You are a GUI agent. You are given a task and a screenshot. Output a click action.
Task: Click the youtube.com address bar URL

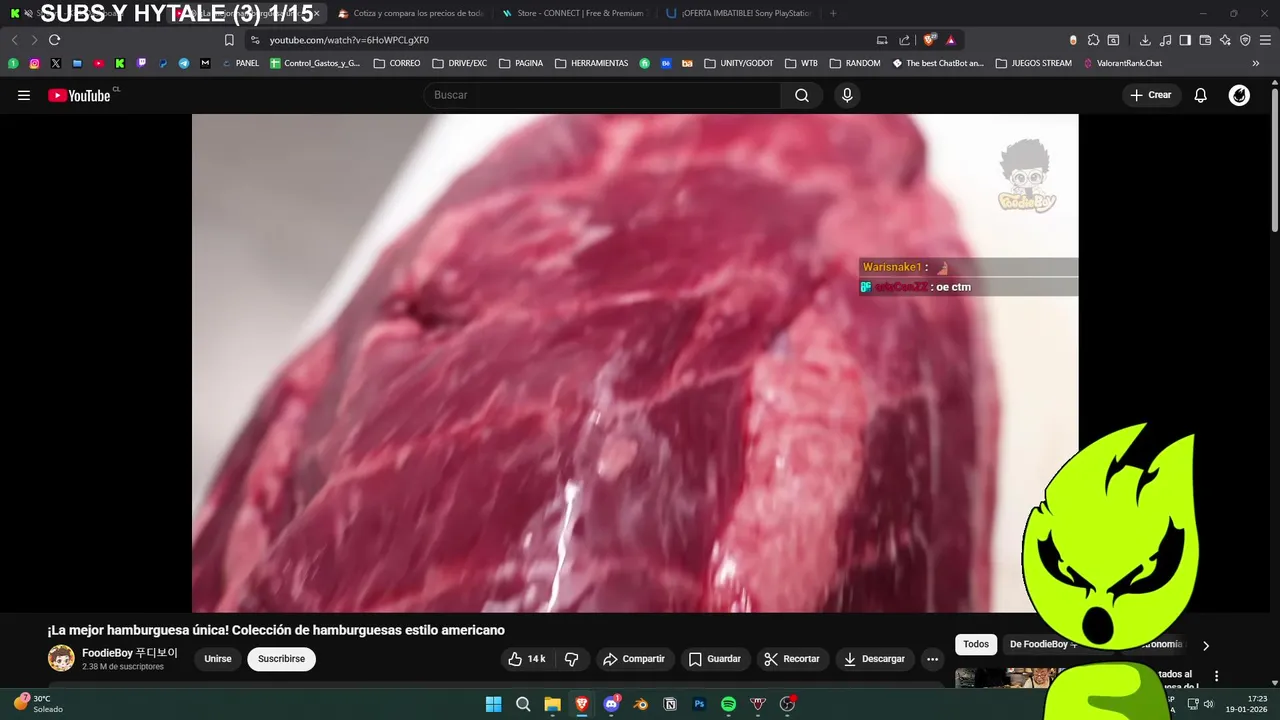coord(349,40)
